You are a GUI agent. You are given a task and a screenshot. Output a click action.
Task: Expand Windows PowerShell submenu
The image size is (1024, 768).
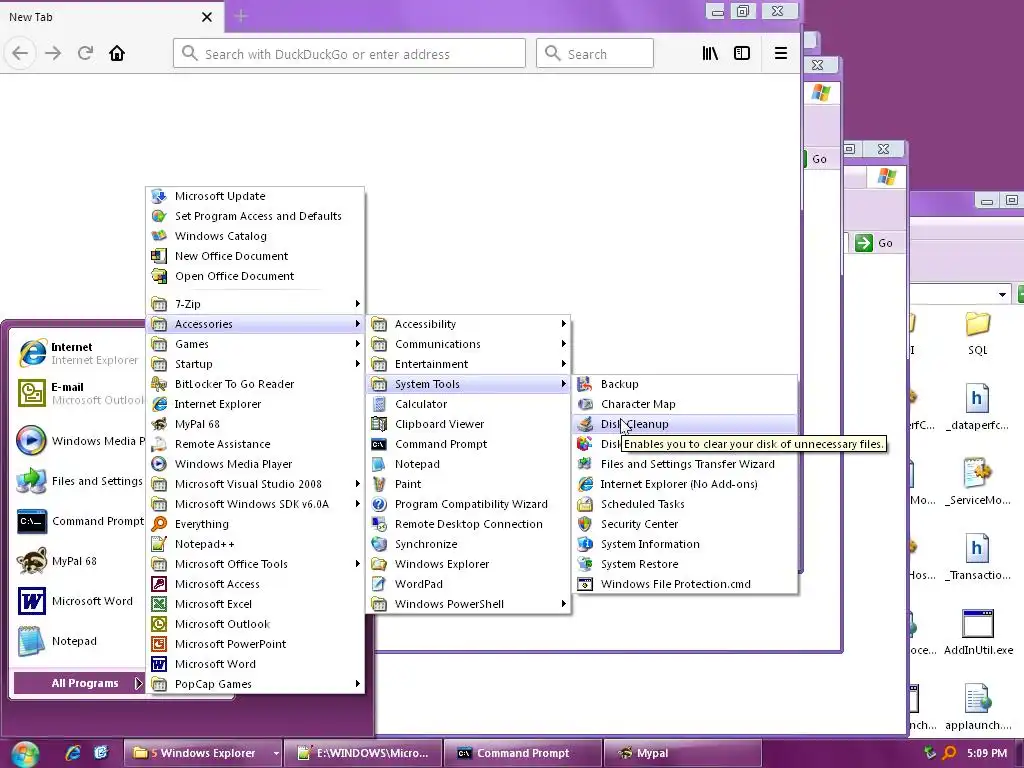pos(468,604)
